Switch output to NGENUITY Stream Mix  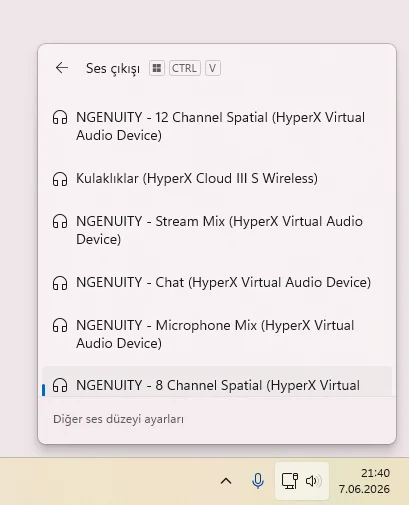[x=217, y=230]
